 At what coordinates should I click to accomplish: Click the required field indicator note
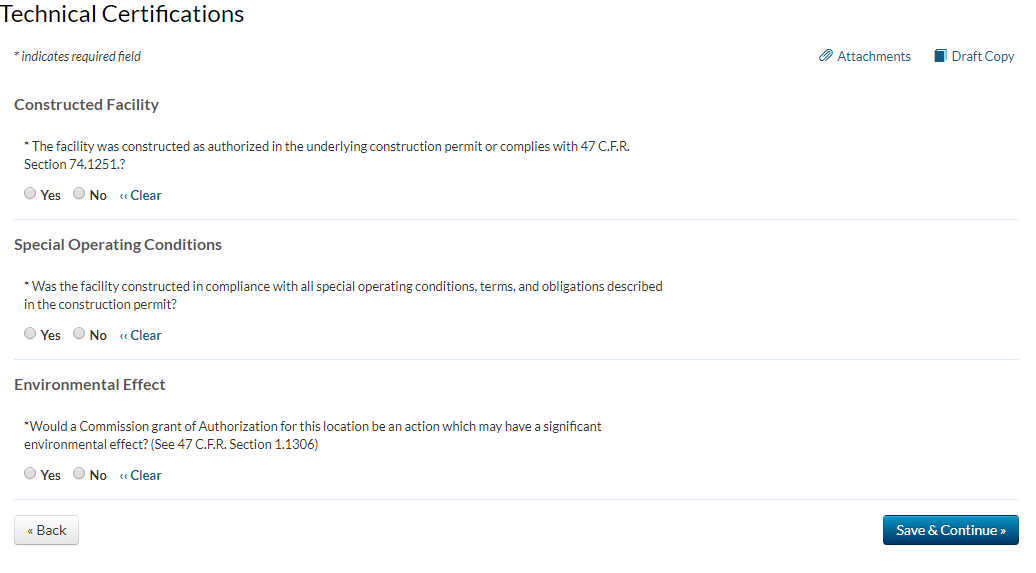click(x=77, y=57)
